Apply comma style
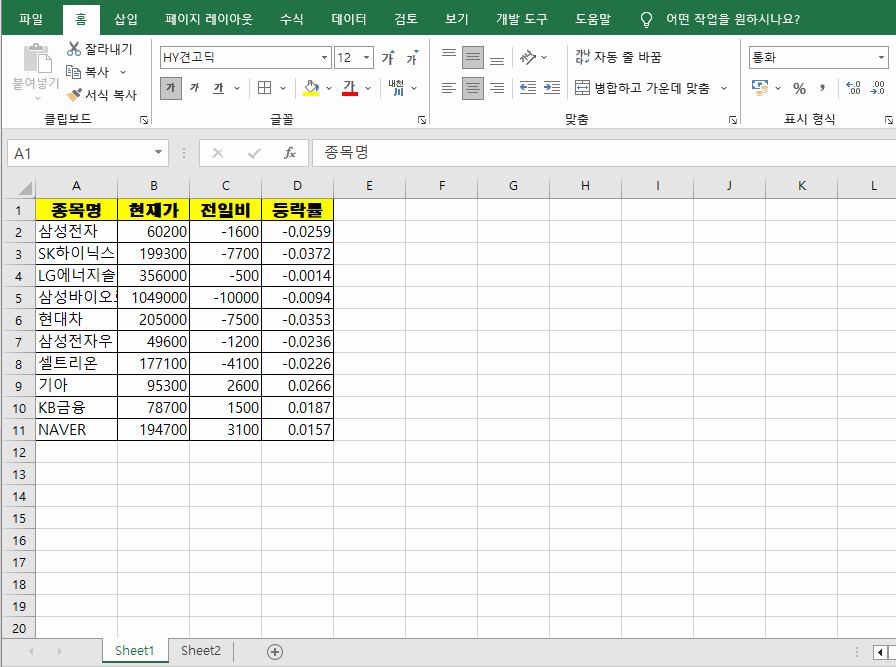Screen dimensions: 896x667 click(x=822, y=89)
